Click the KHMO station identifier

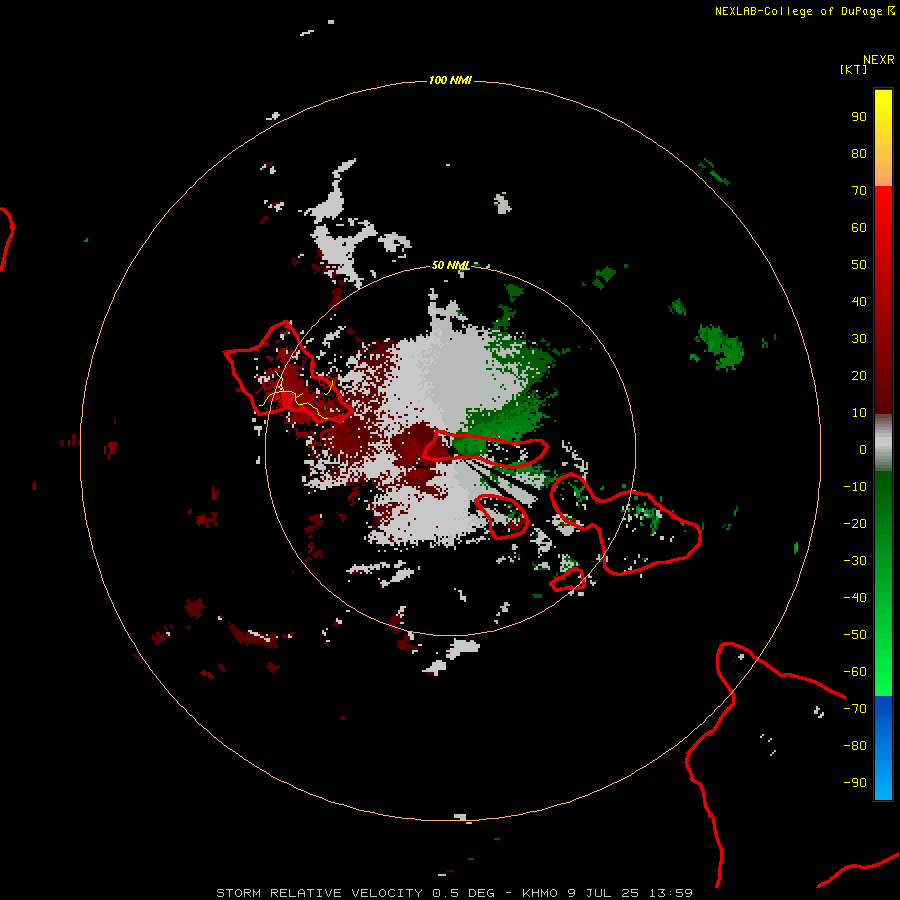[x=540, y=893]
